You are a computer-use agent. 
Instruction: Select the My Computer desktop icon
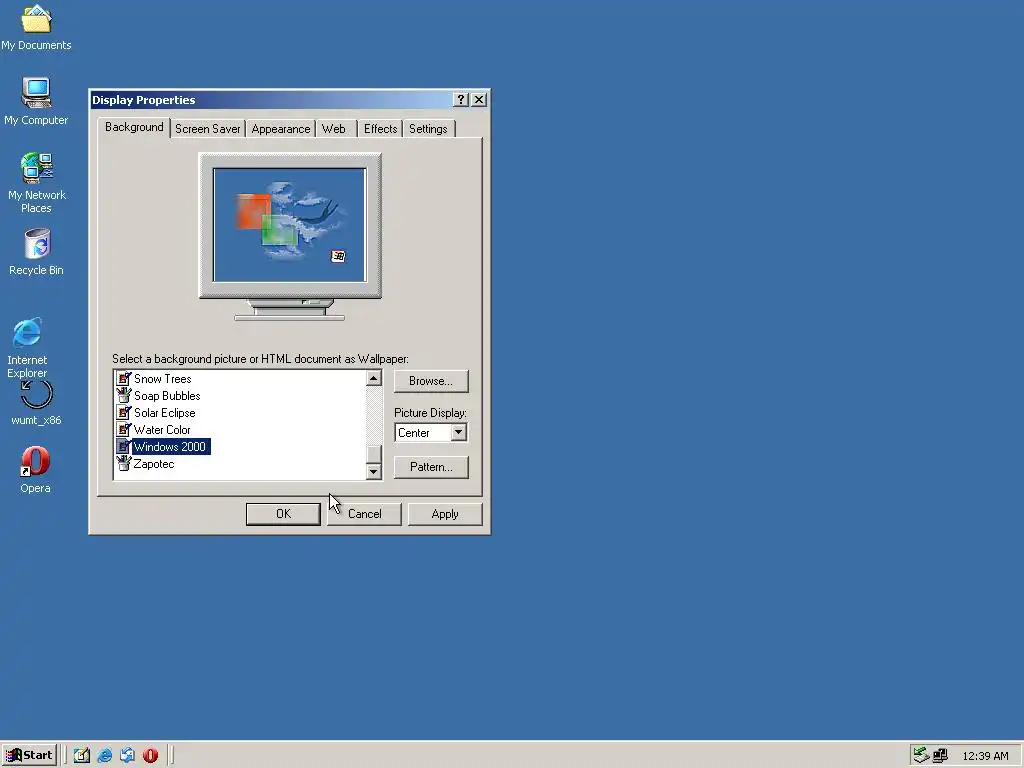click(x=36, y=102)
